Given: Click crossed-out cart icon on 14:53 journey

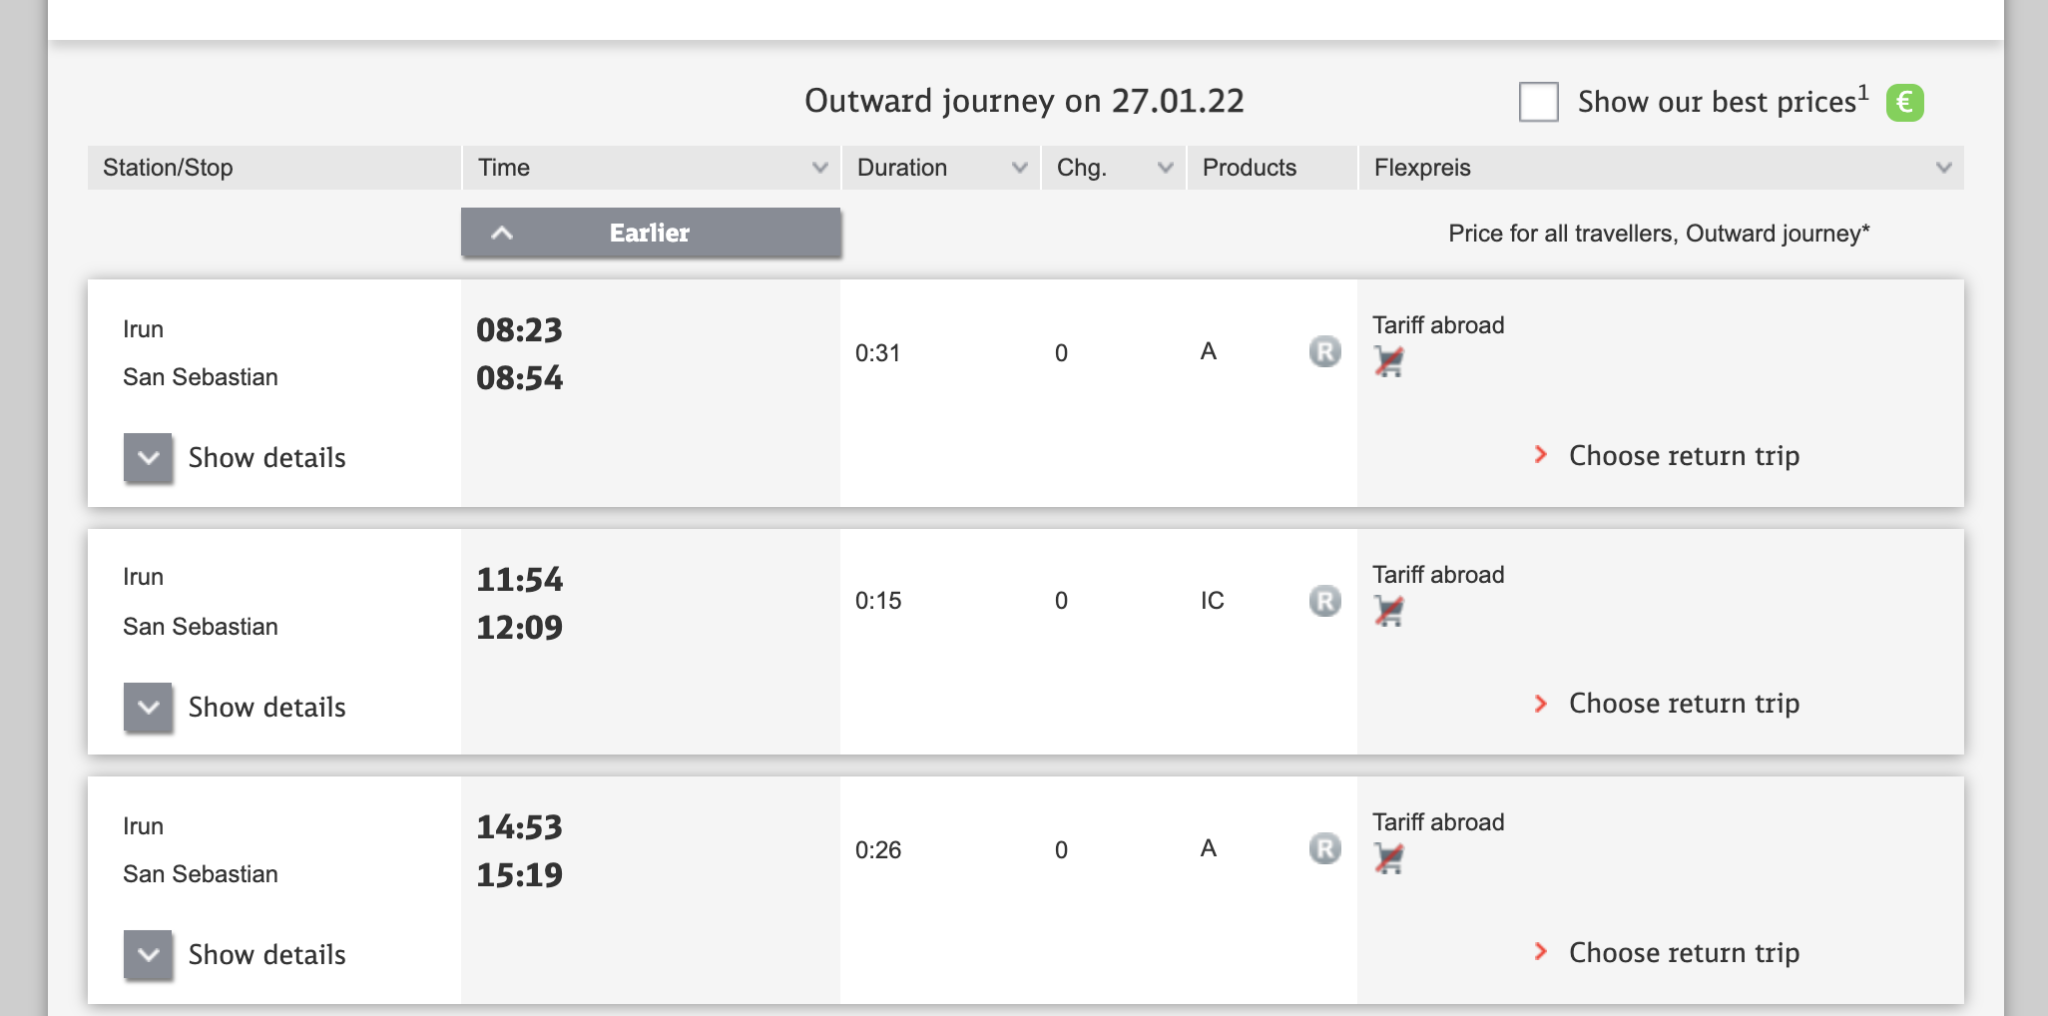Looking at the screenshot, I should coord(1389,858).
